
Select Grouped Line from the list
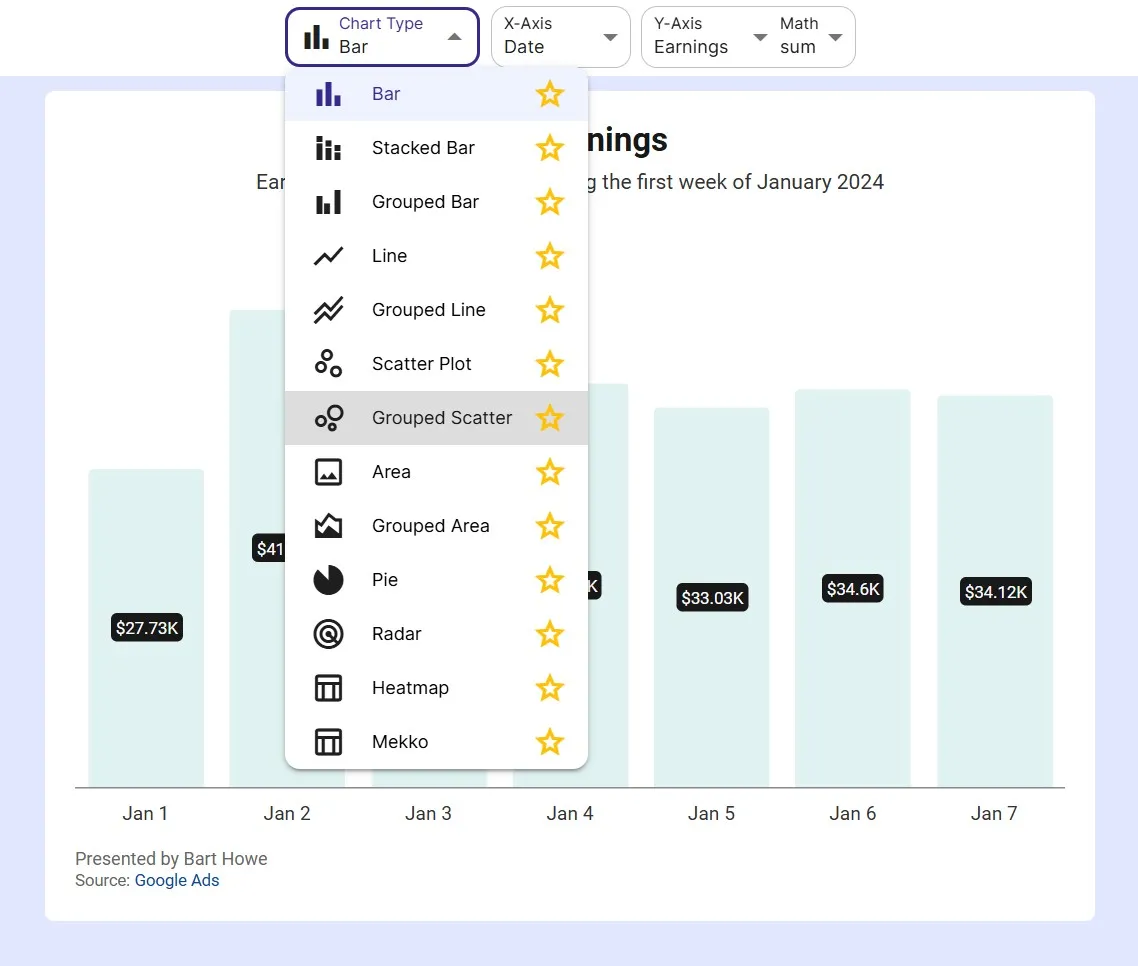click(x=428, y=310)
